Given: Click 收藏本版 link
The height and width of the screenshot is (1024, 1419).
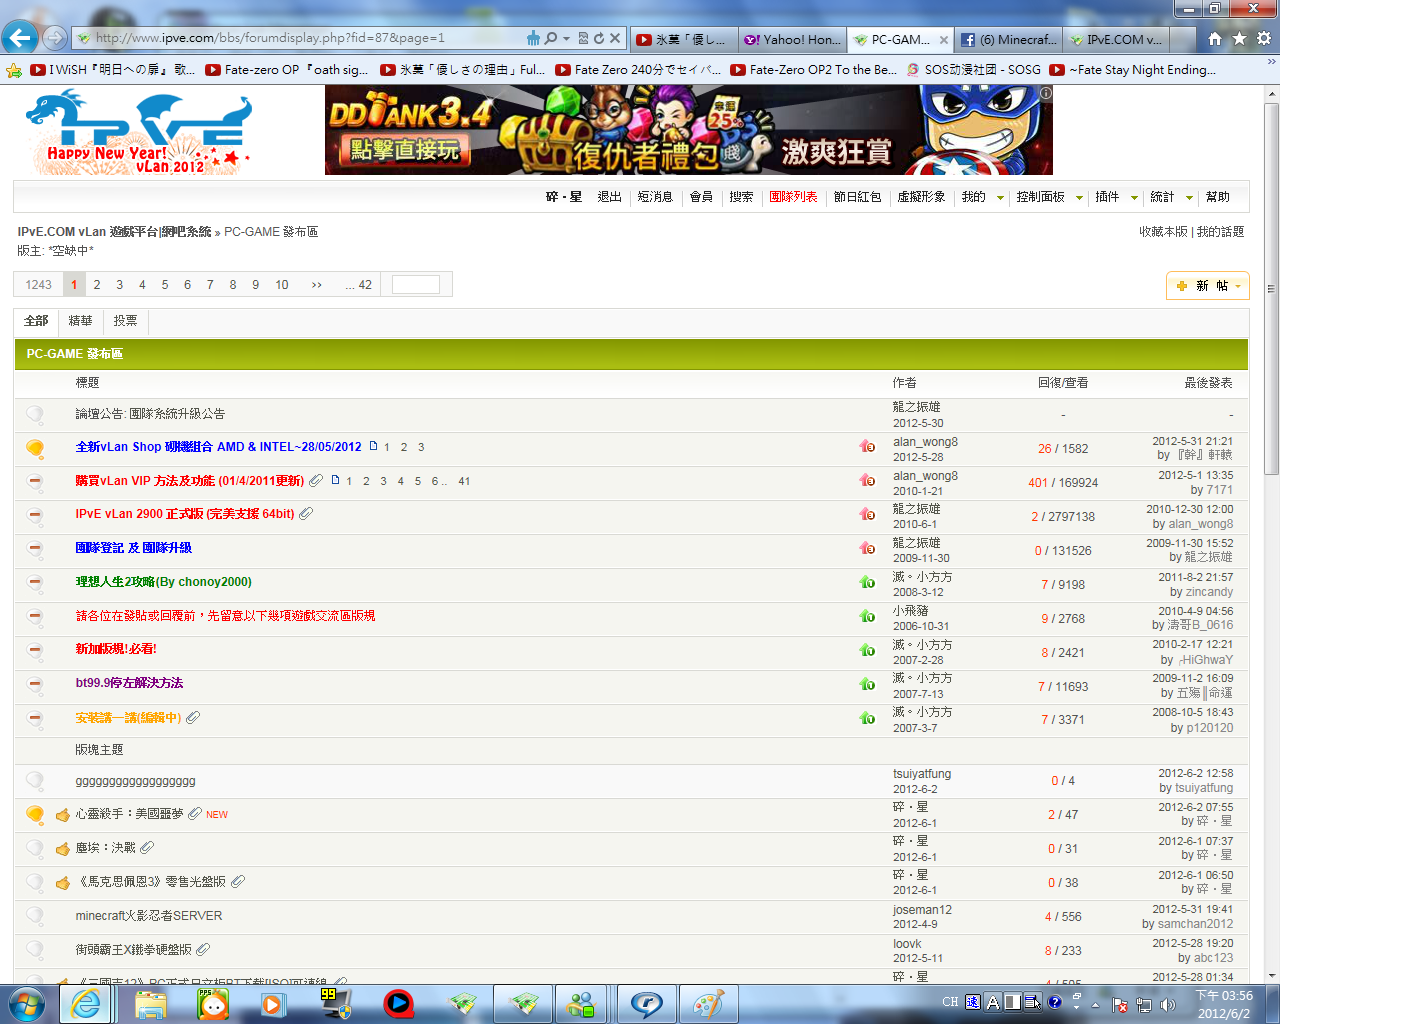Looking at the screenshot, I should [1163, 232].
